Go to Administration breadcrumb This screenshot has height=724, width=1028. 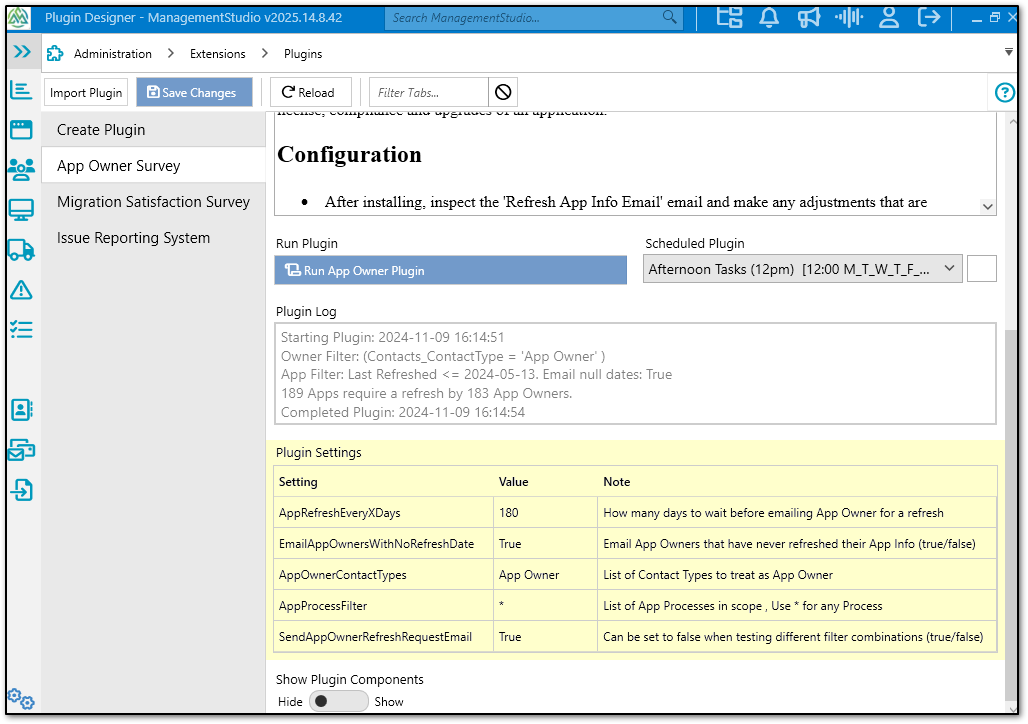(x=113, y=54)
